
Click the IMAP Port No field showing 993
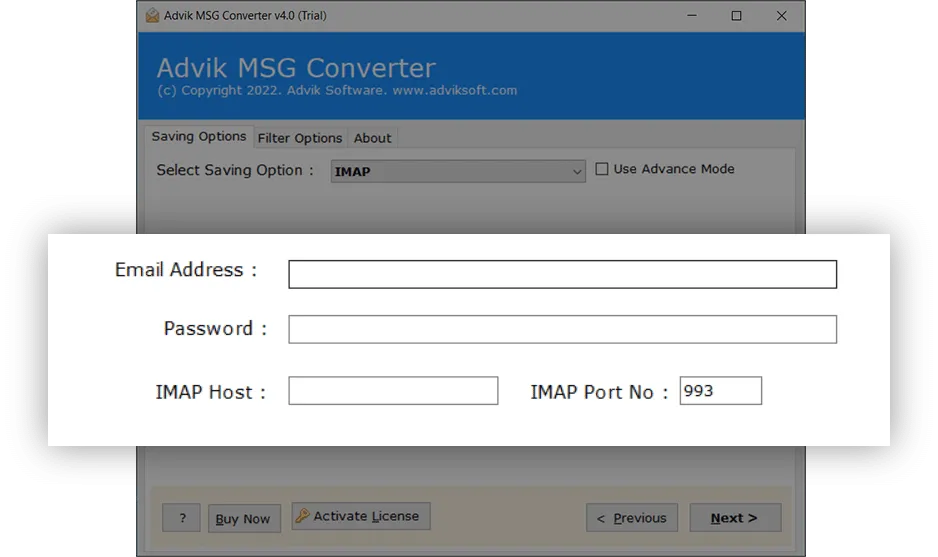pos(720,391)
